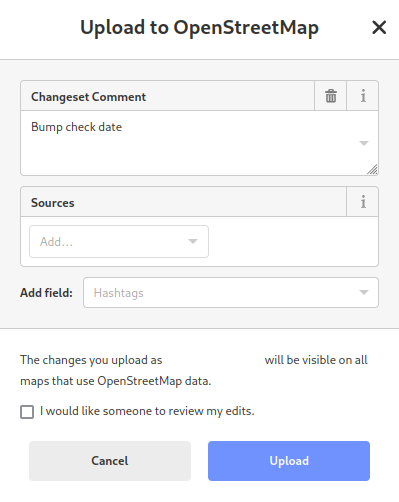Click the Changeset Comment header label
Screen dimensions: 399x502
[88, 97]
